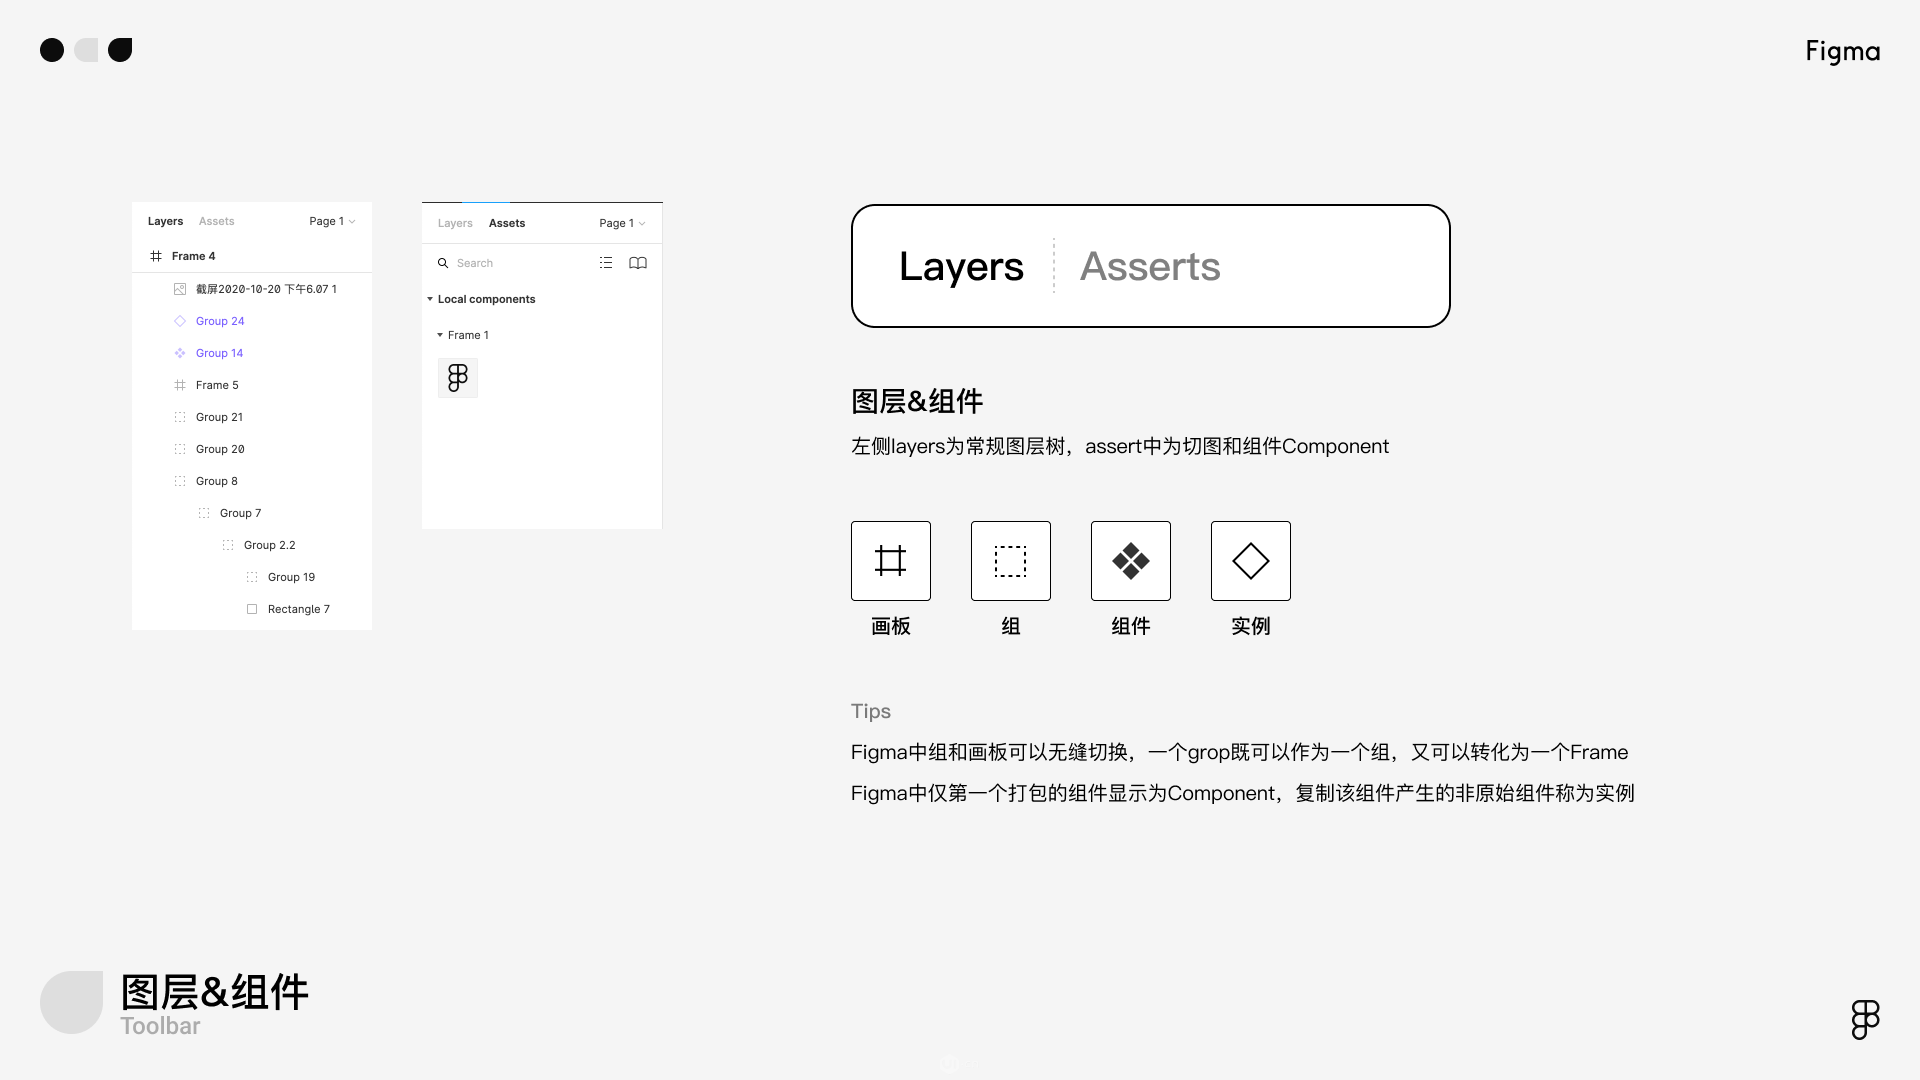Click the Figma logo icon at bottom right

pyautogui.click(x=1865, y=1019)
